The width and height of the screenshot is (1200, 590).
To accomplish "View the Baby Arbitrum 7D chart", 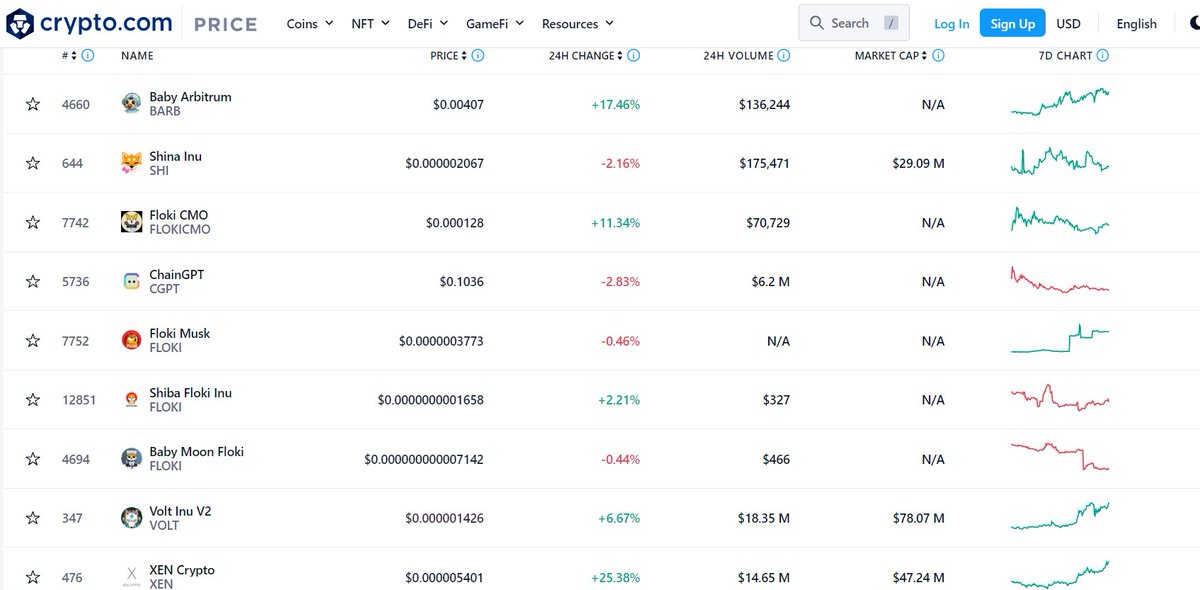I will [1060, 101].
